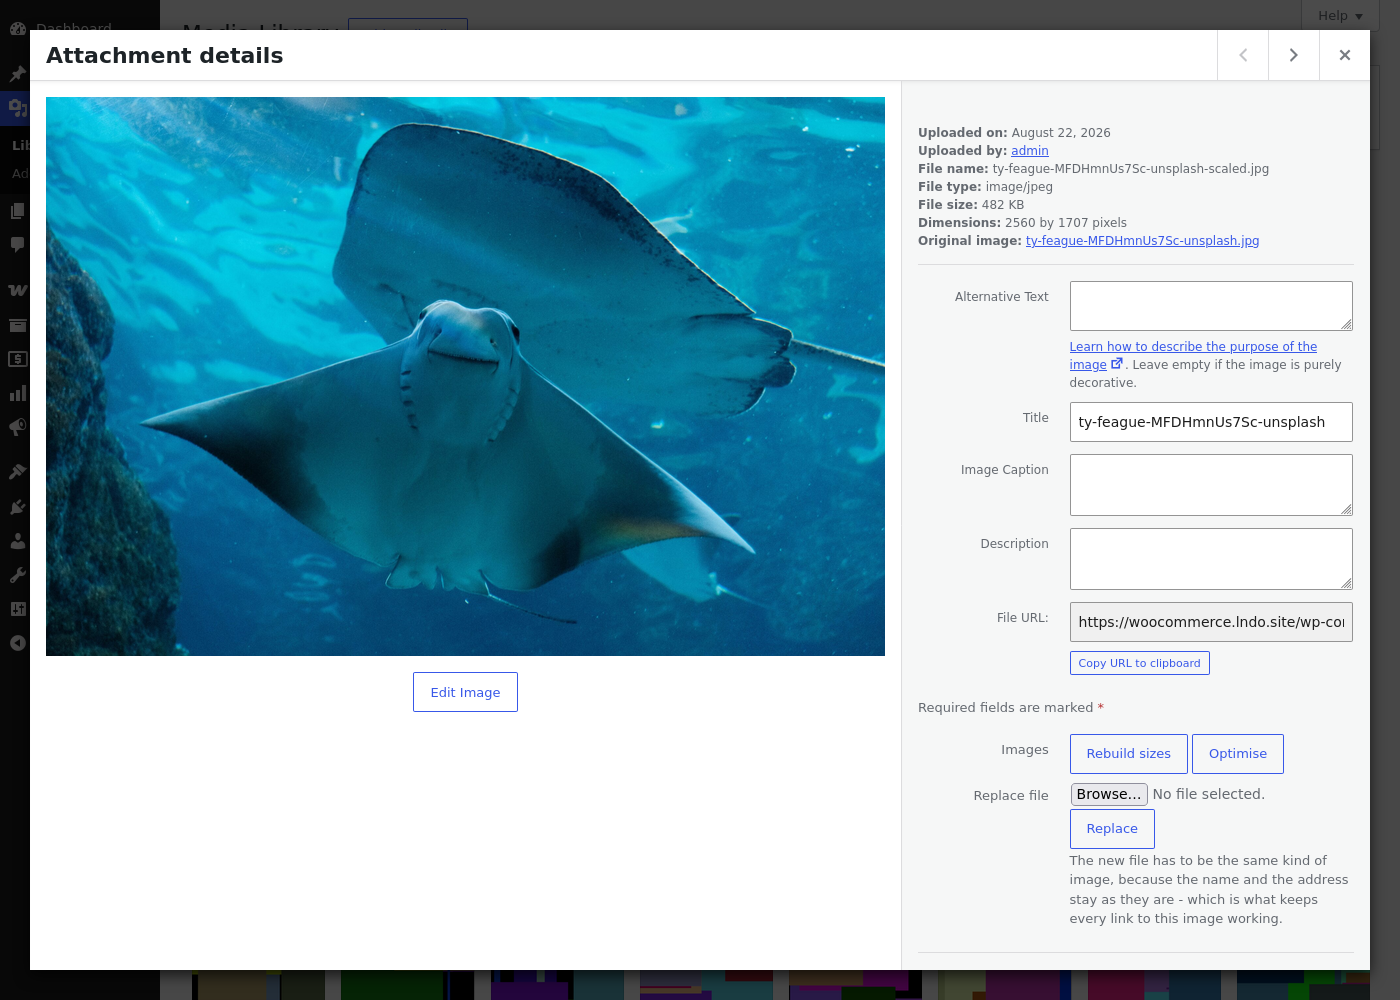Browse for a replacement file
This screenshot has height=1000, width=1400.
point(1109,794)
